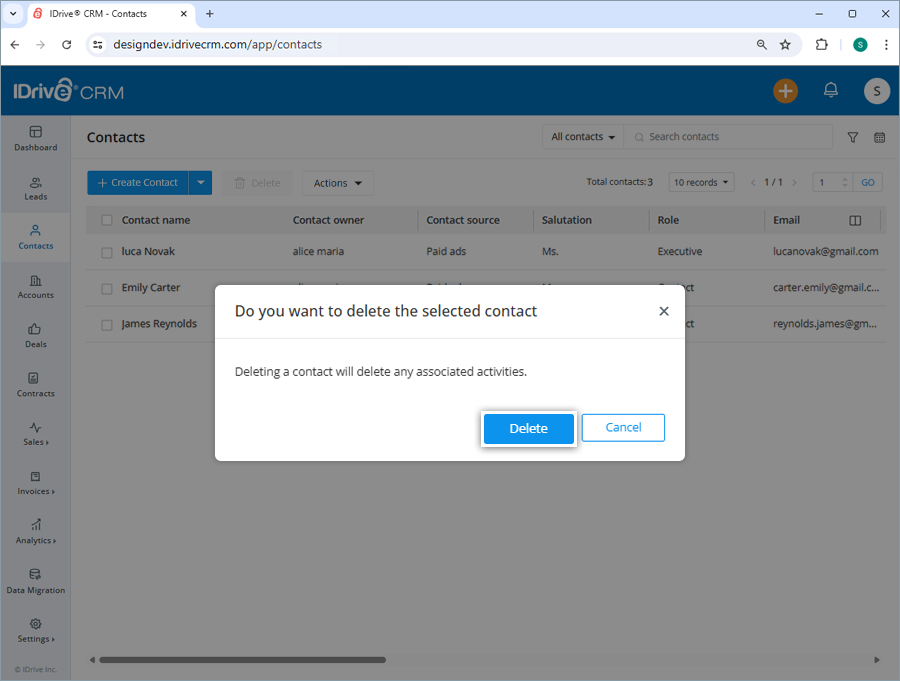Image resolution: width=900 pixels, height=681 pixels.
Task: Select the luca Novak row checkbox
Action: point(106,252)
